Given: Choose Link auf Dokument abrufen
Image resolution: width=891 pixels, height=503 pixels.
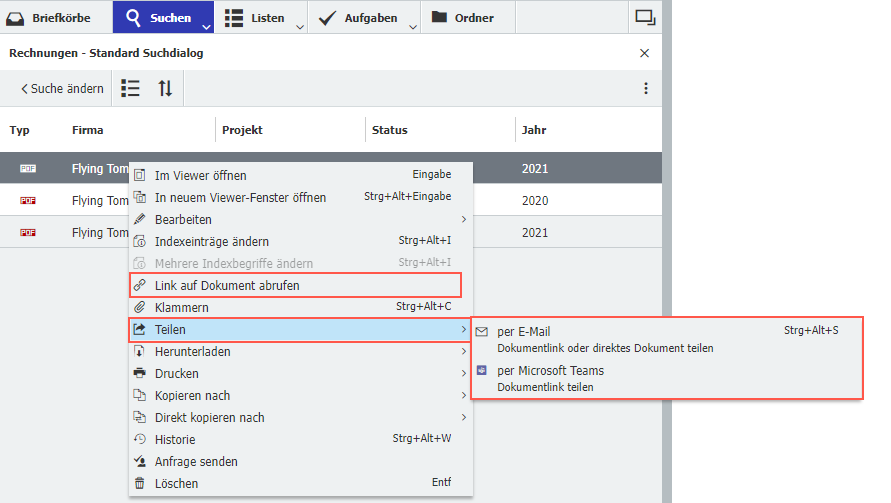Looking at the screenshot, I should pos(227,286).
